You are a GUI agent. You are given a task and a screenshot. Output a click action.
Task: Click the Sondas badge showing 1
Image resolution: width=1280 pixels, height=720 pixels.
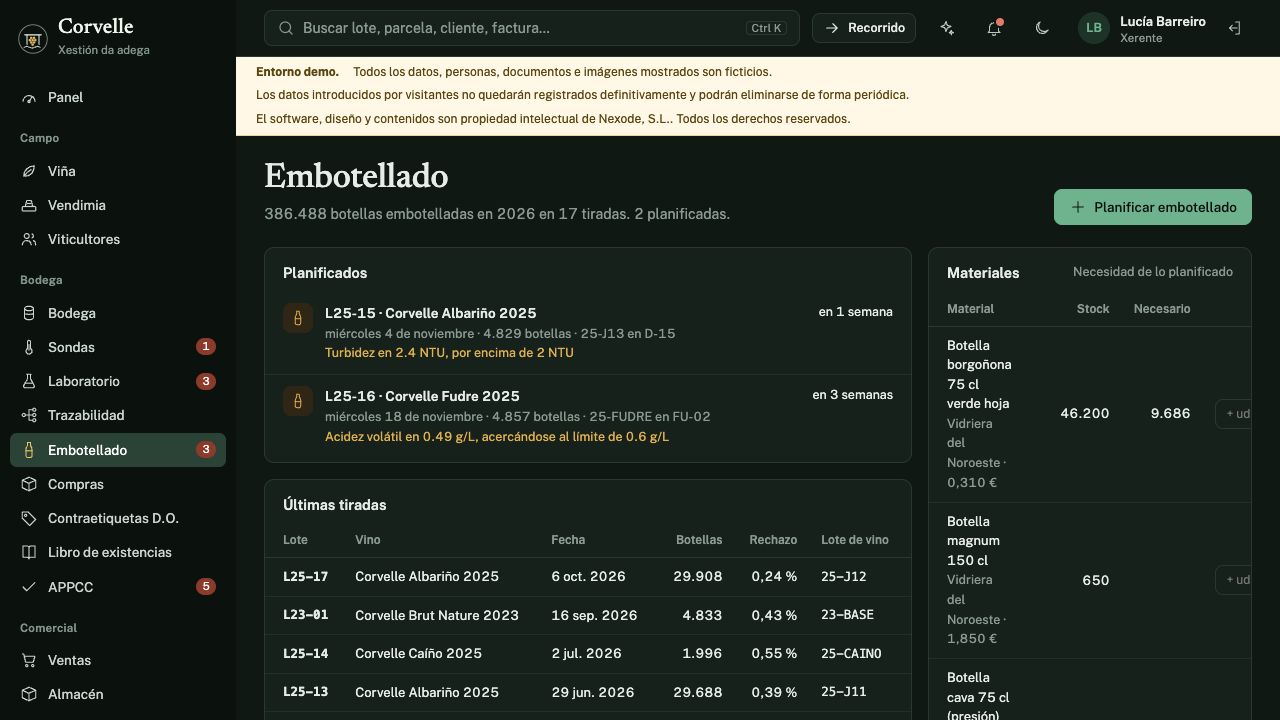coord(206,347)
